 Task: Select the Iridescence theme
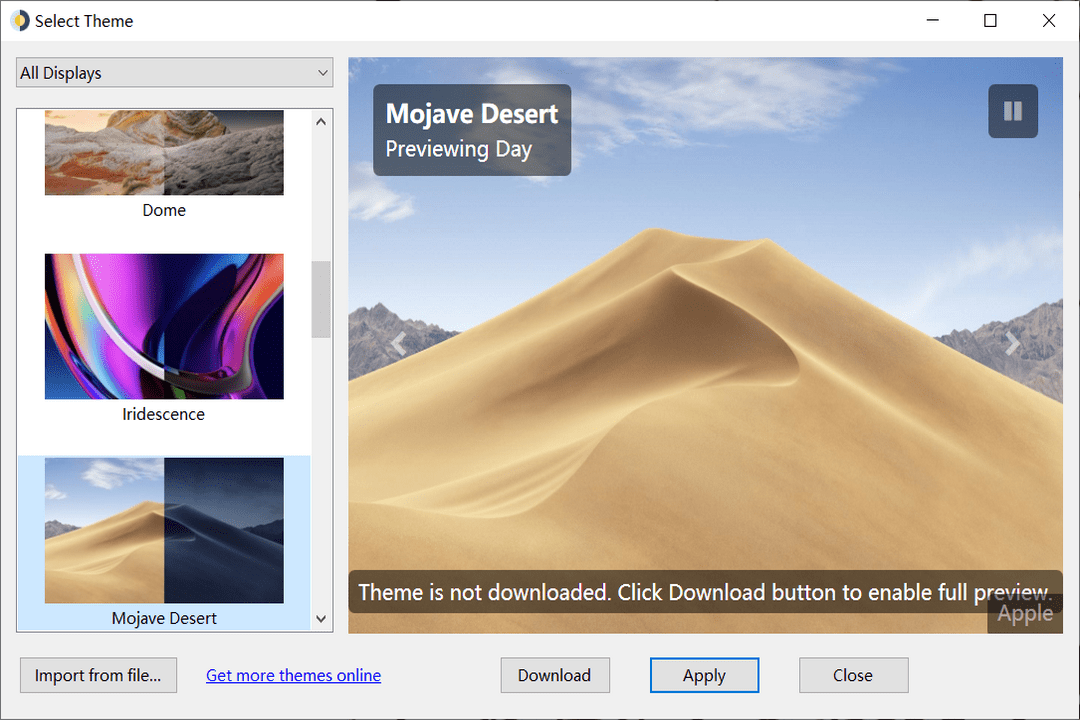click(163, 326)
